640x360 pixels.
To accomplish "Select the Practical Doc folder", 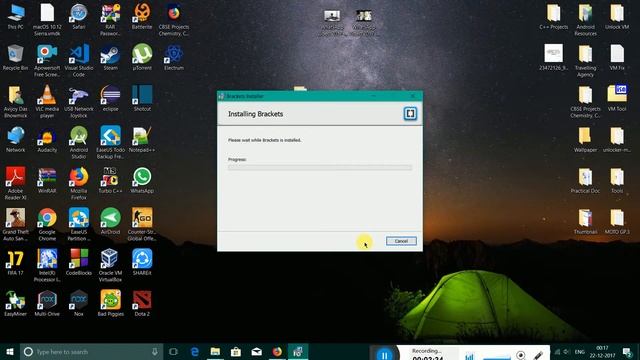I will 585,181.
